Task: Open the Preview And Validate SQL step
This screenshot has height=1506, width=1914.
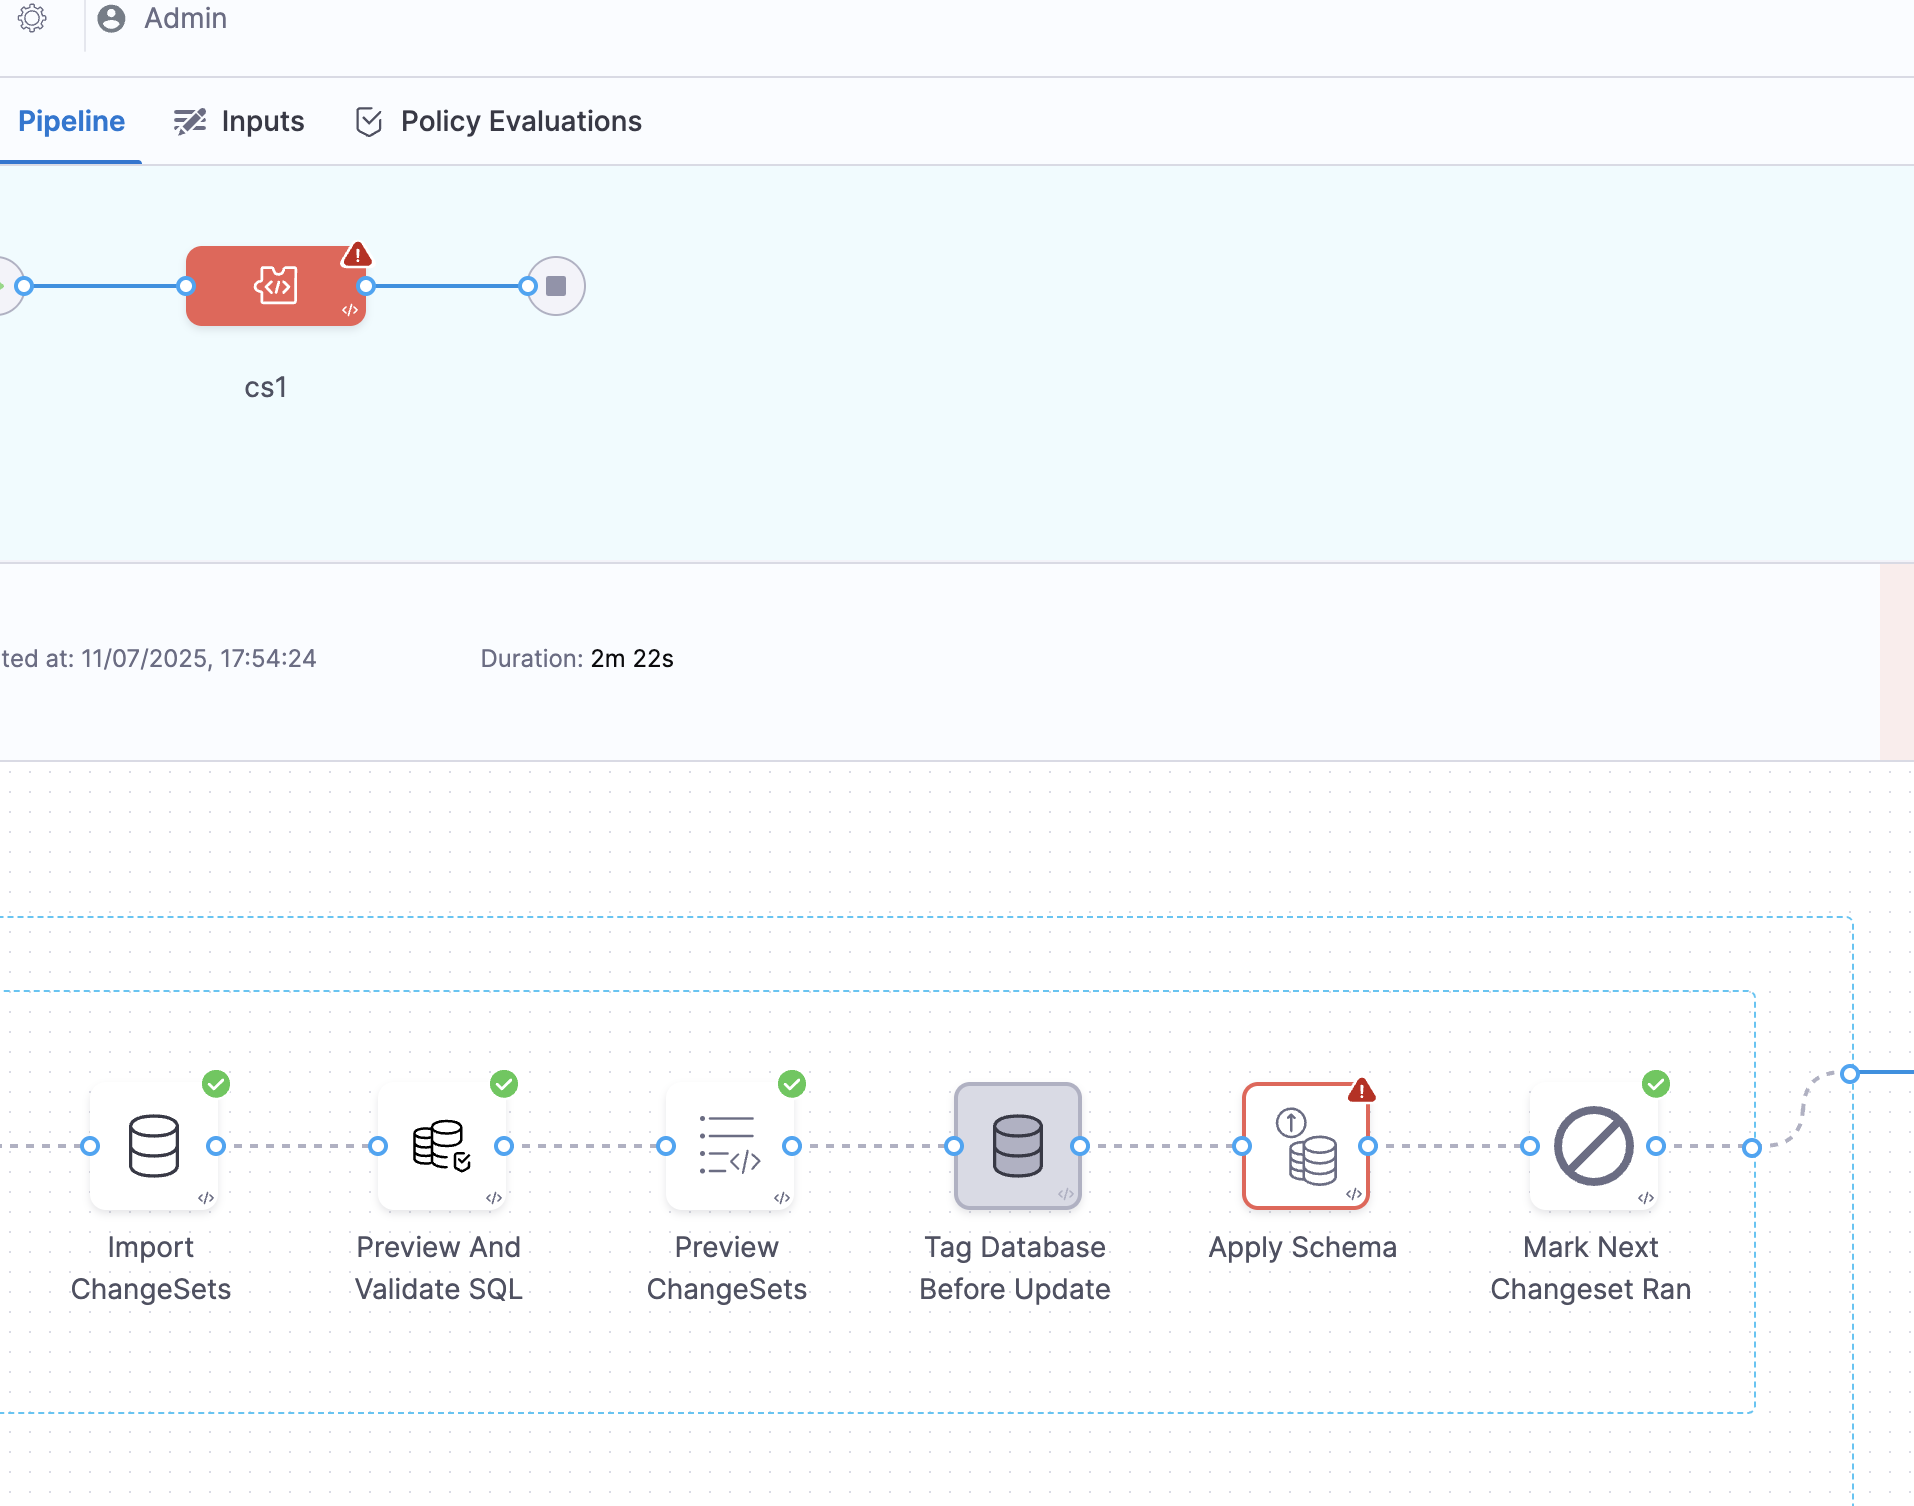Action: pyautogui.click(x=440, y=1148)
